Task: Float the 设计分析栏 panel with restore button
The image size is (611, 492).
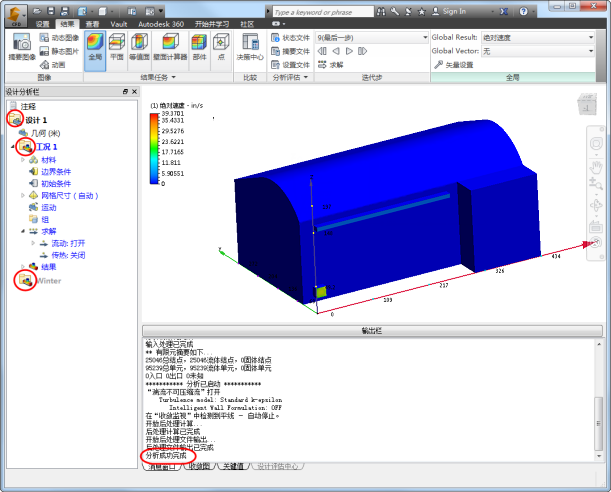Action: click(x=125, y=92)
